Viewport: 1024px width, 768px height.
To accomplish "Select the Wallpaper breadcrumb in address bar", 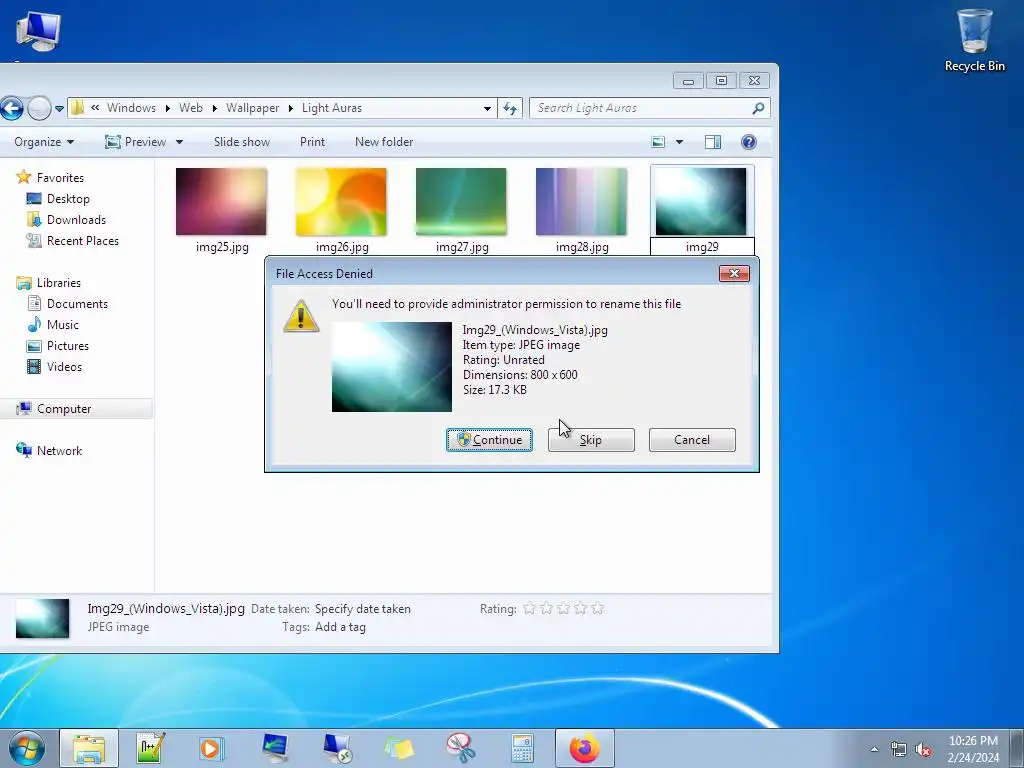I will pos(252,108).
